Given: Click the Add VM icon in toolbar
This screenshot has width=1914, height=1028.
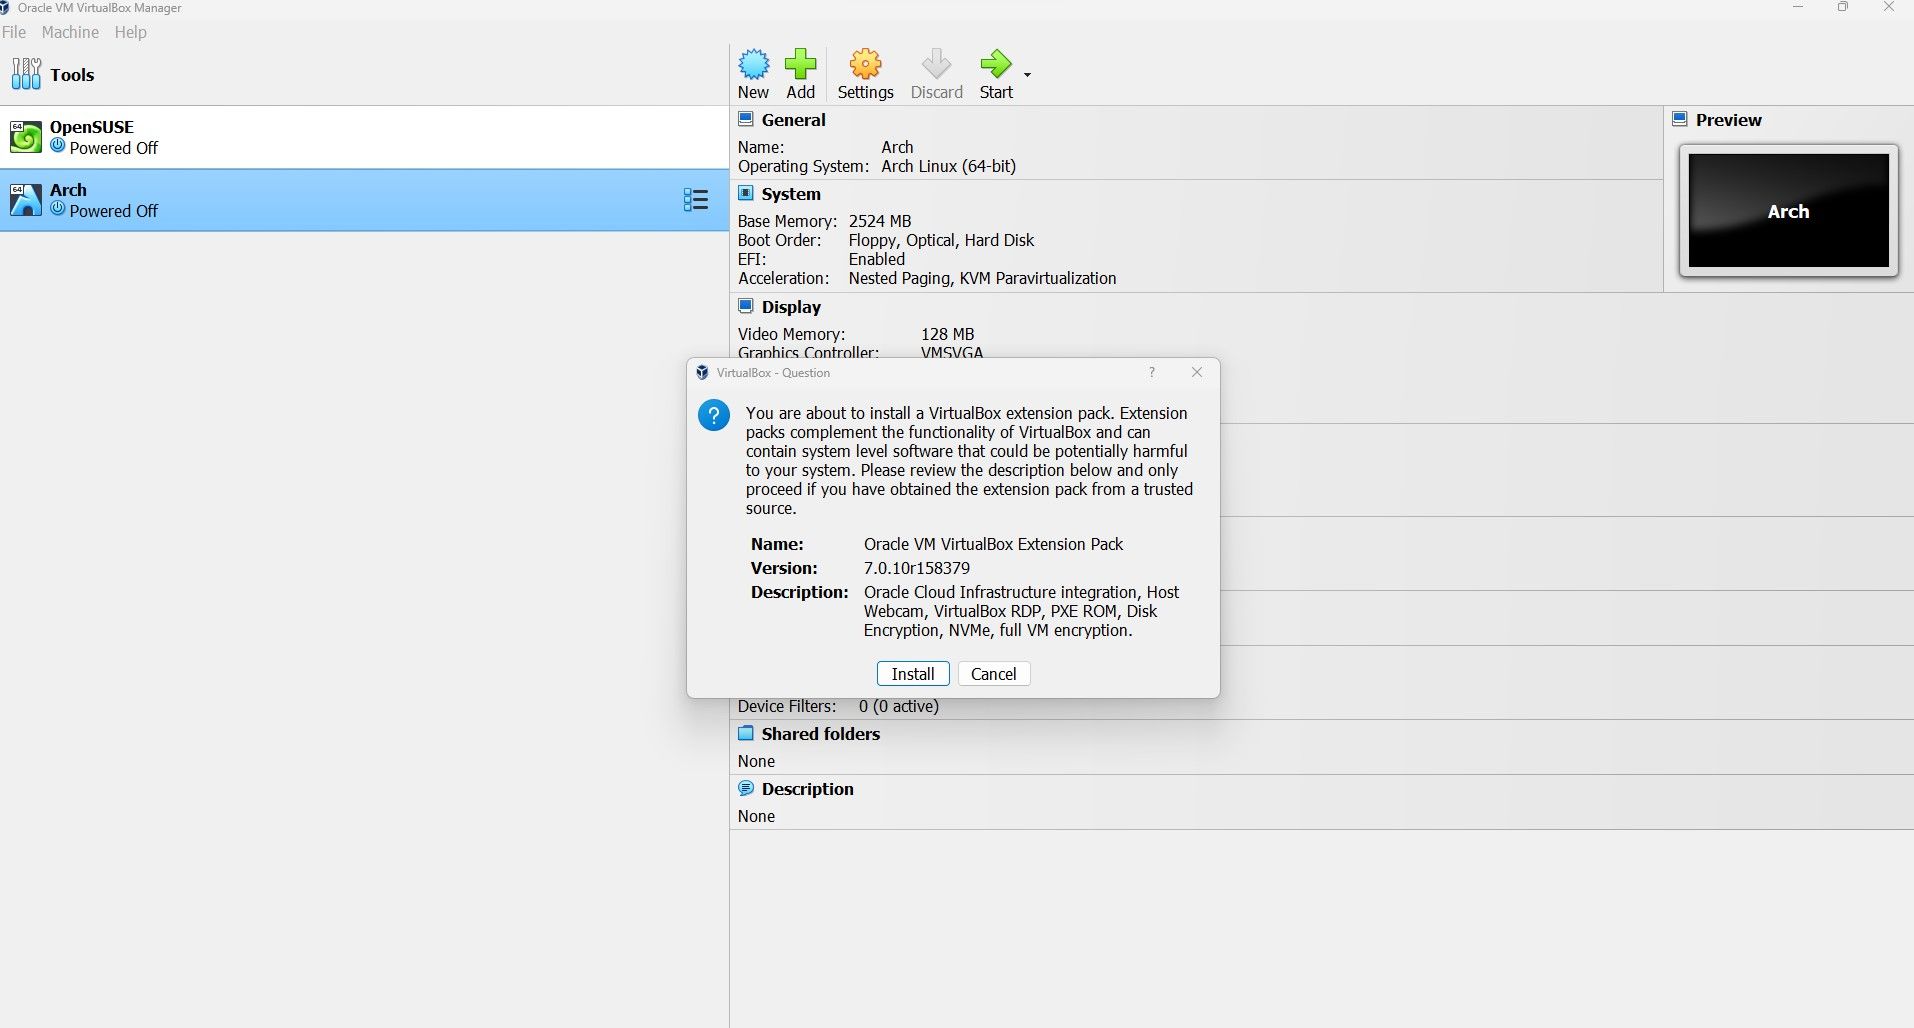Looking at the screenshot, I should pos(801,65).
